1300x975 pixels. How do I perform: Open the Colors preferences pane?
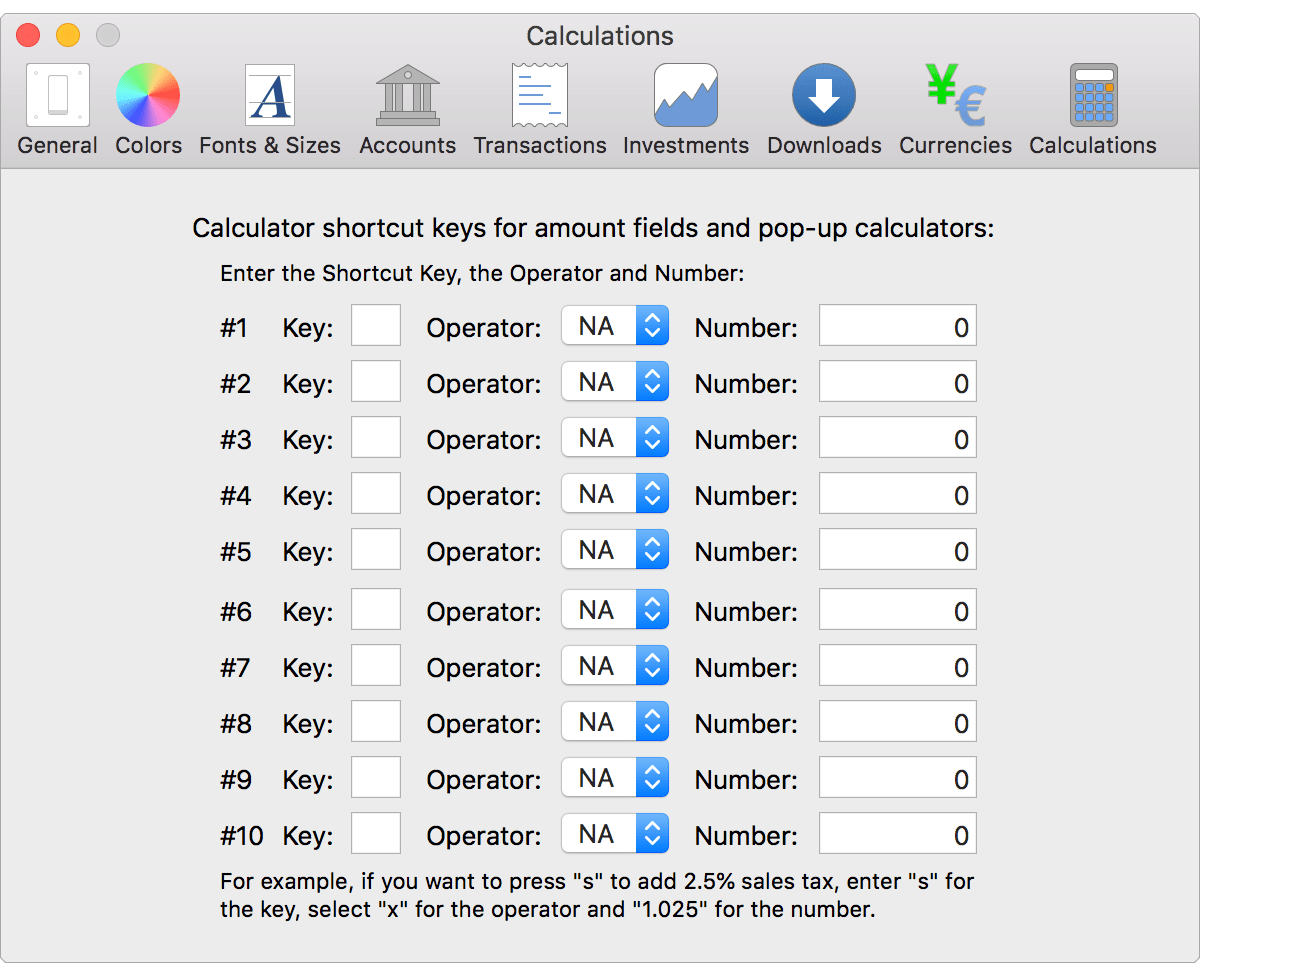tap(148, 105)
